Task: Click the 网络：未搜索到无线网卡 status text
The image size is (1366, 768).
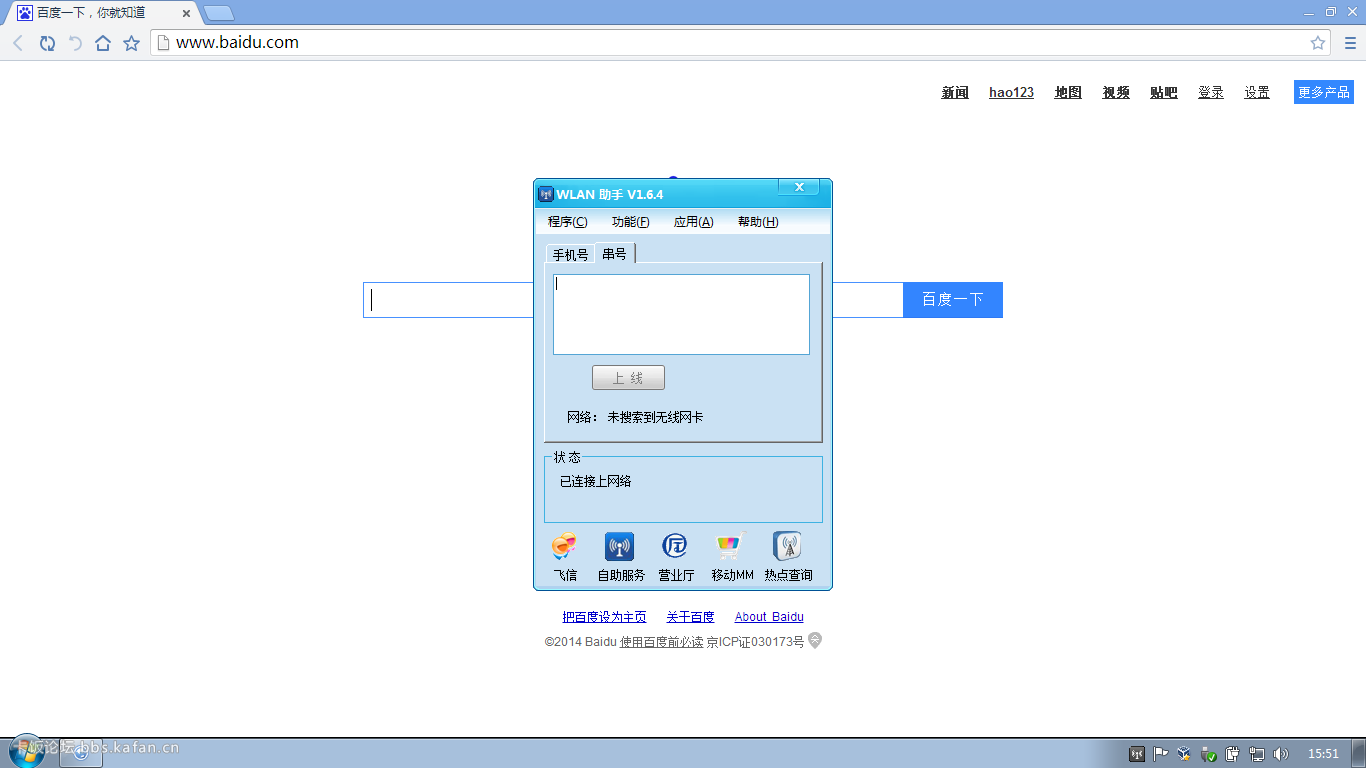Action: tap(635, 417)
